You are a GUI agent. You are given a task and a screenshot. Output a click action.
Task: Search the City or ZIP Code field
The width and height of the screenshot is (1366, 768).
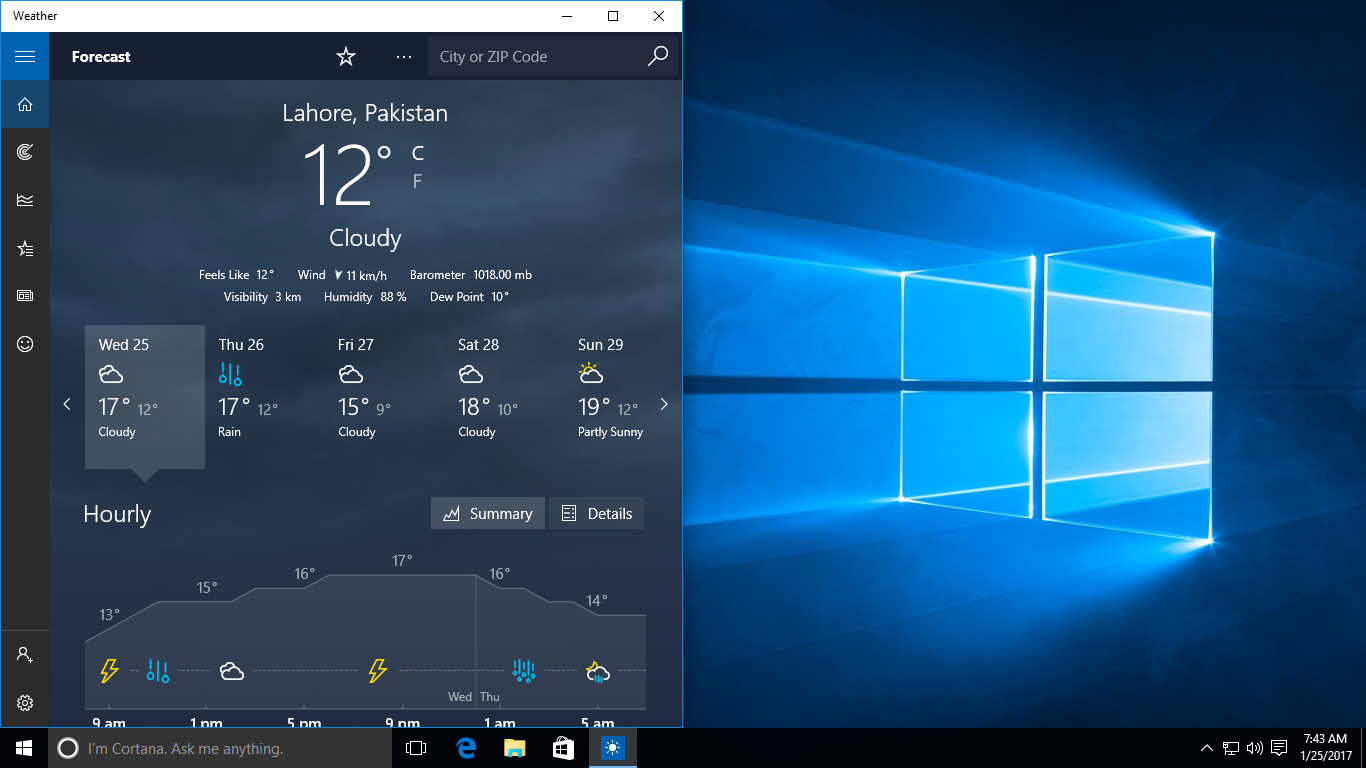pos(540,56)
